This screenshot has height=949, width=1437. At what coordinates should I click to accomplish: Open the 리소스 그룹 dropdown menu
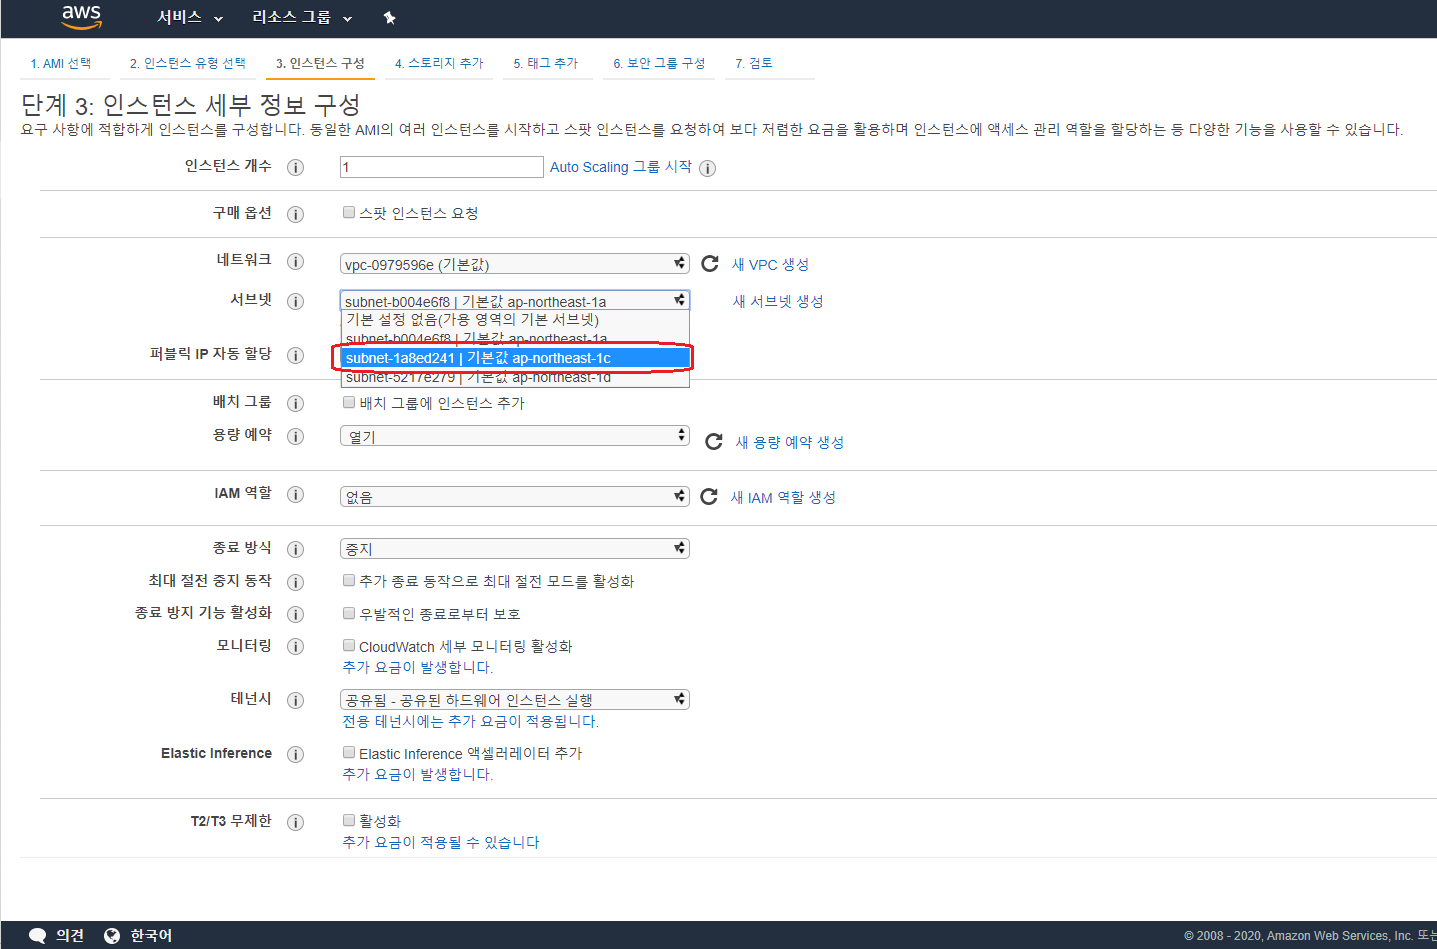(x=302, y=17)
